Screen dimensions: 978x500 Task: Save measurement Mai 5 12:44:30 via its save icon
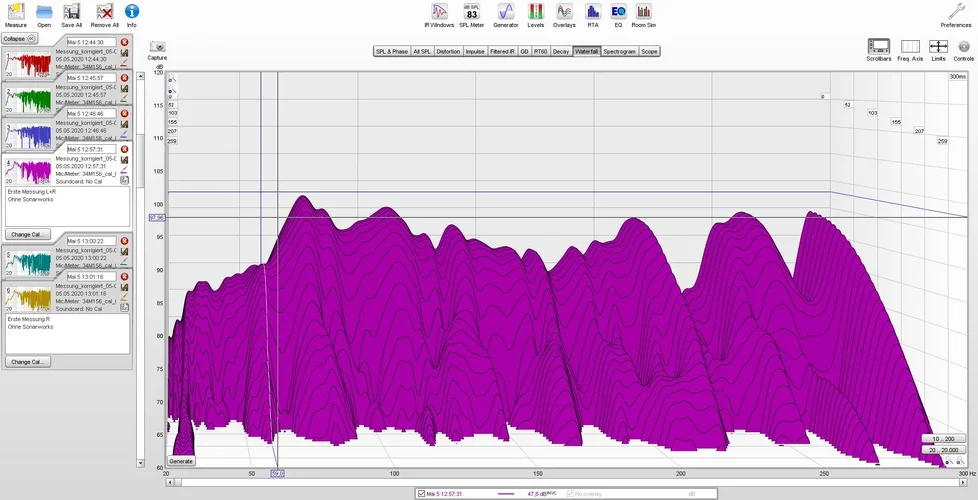tap(124, 53)
